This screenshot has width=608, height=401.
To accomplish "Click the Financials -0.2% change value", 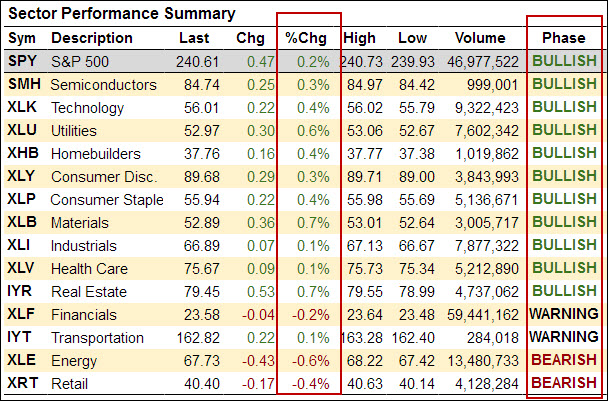I will (311, 315).
